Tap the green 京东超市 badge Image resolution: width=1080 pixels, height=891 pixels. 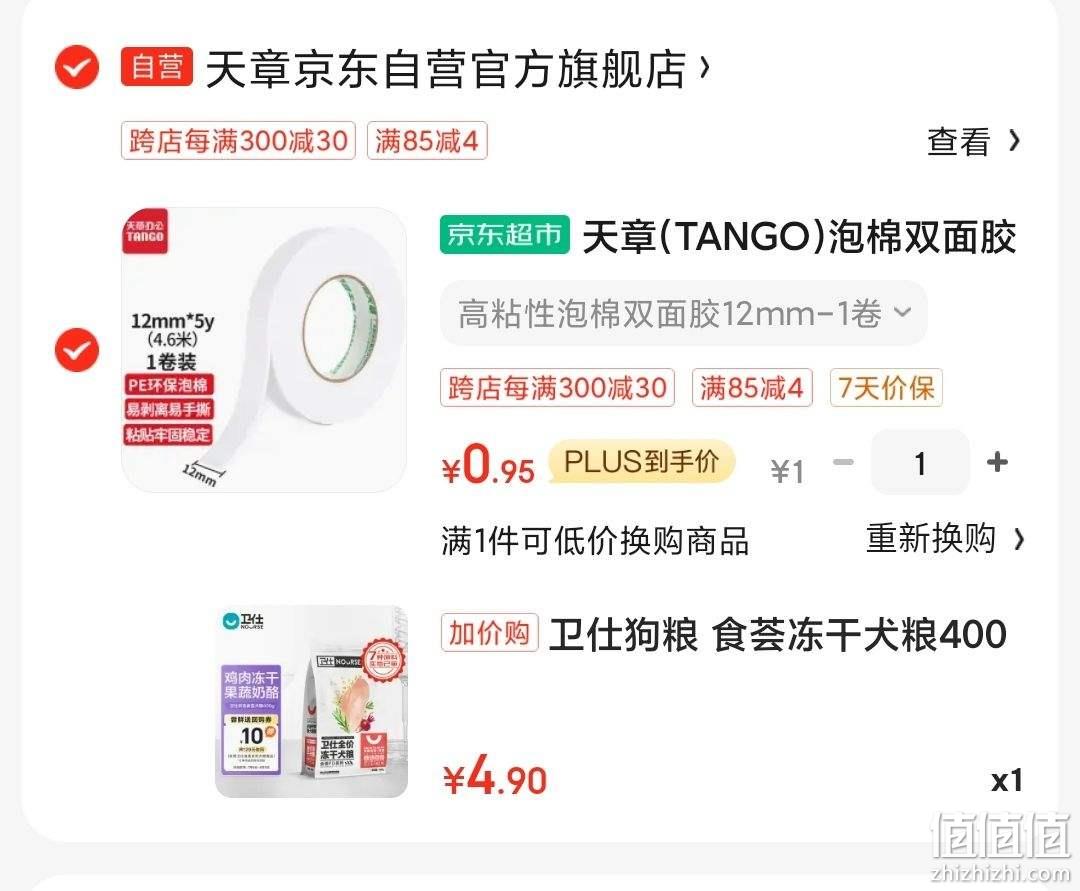(505, 235)
